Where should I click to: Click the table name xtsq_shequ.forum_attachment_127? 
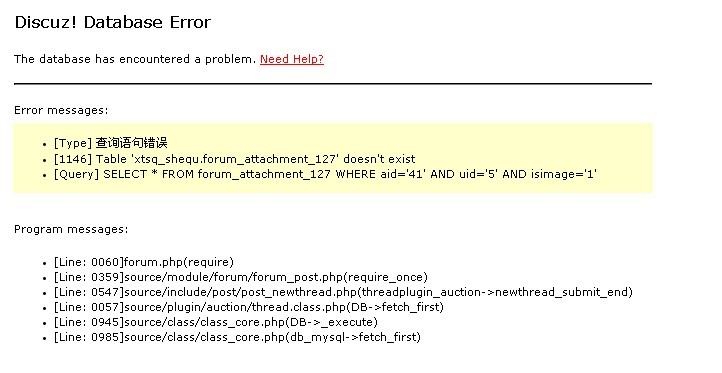point(236,159)
